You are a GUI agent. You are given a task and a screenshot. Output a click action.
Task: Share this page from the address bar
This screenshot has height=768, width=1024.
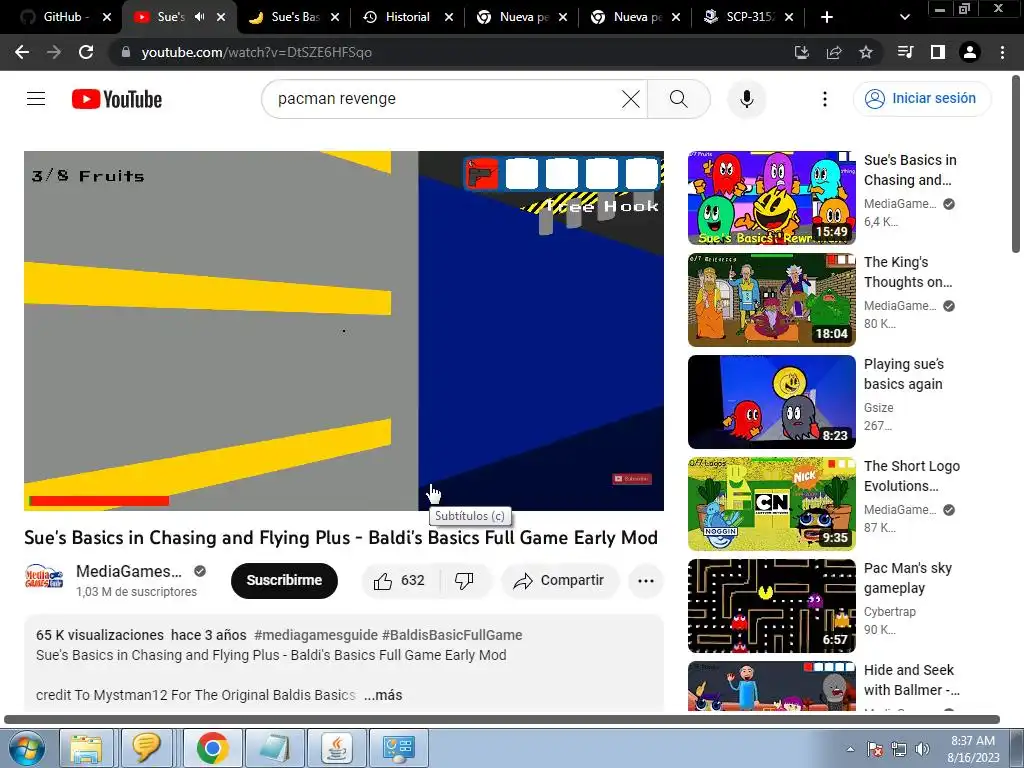coord(834,52)
